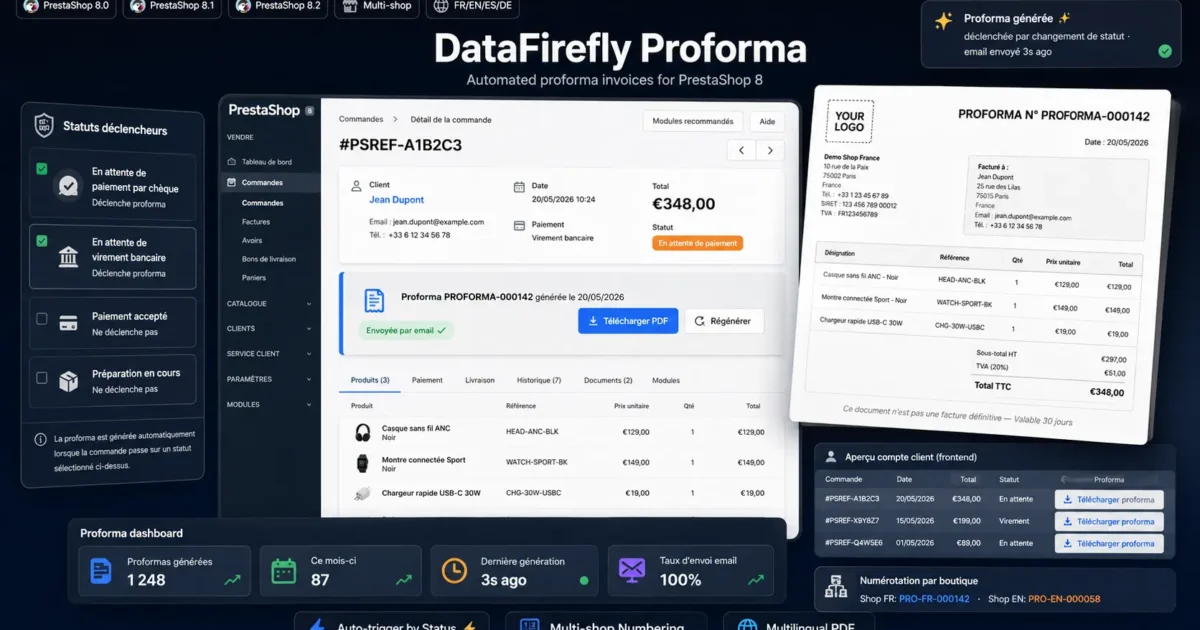Open the PRO-EN-000058 shop number link

click(x=1065, y=599)
